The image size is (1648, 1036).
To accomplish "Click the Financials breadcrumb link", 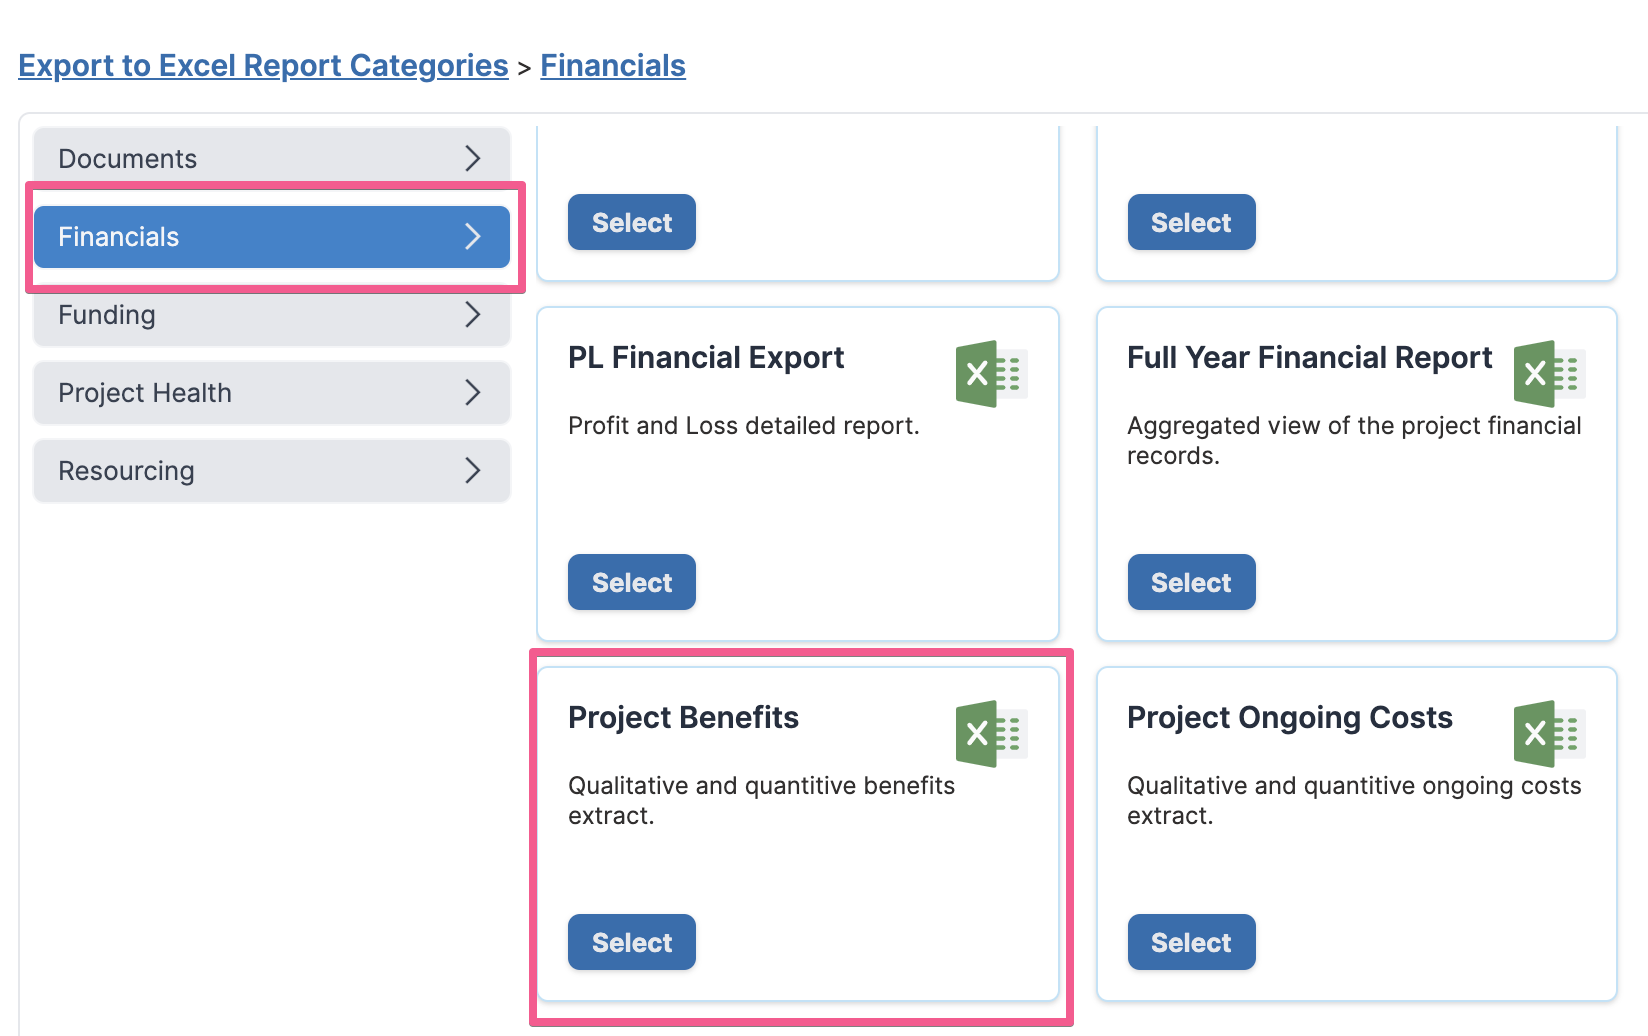I will coord(613,65).
